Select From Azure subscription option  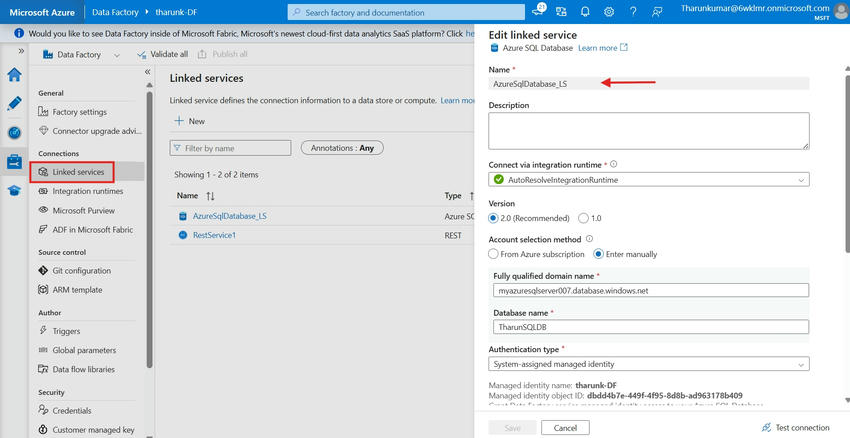click(493, 254)
